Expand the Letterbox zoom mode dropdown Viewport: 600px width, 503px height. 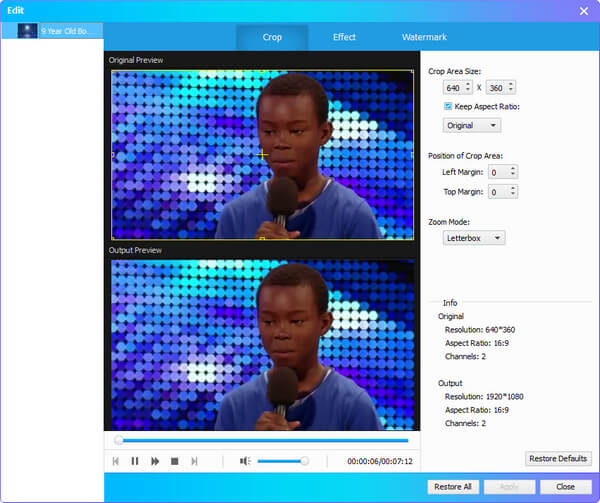coord(474,238)
